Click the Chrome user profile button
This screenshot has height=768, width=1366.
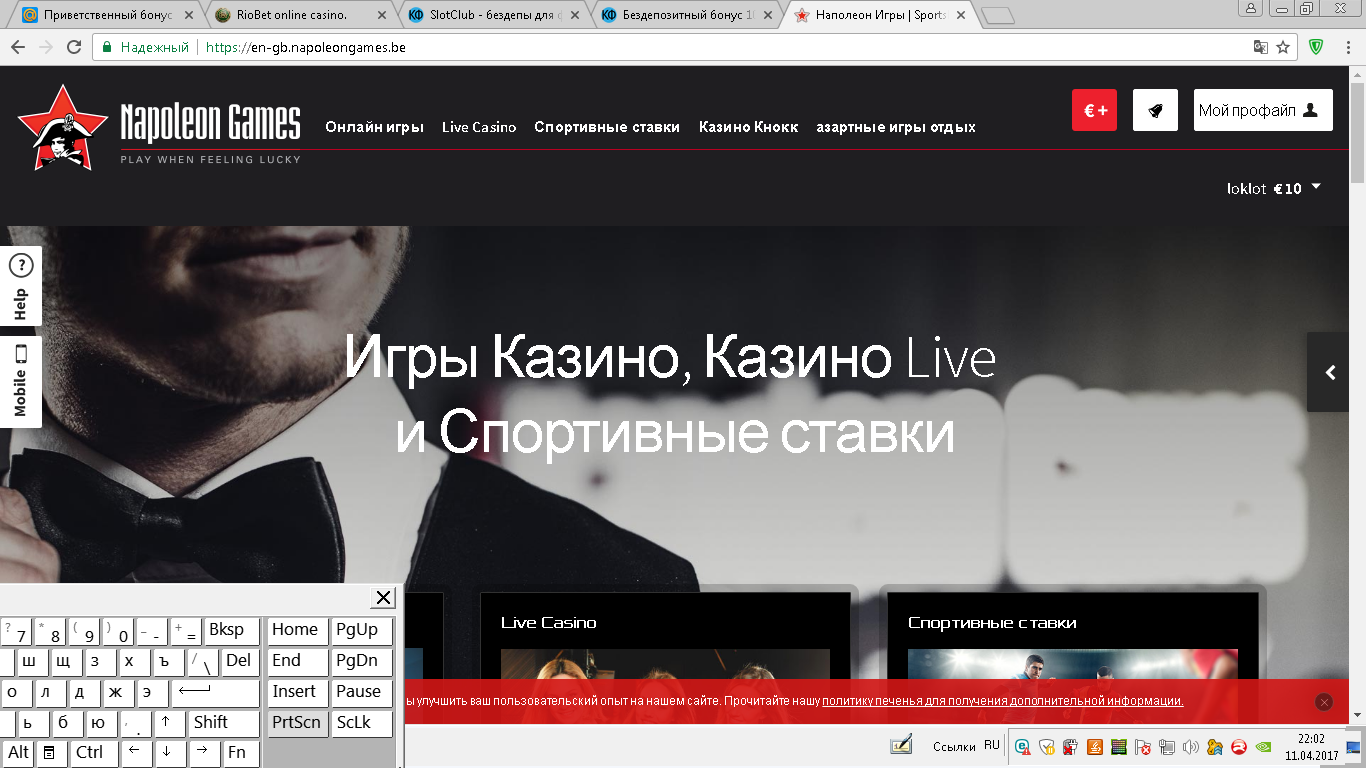pos(1251,8)
